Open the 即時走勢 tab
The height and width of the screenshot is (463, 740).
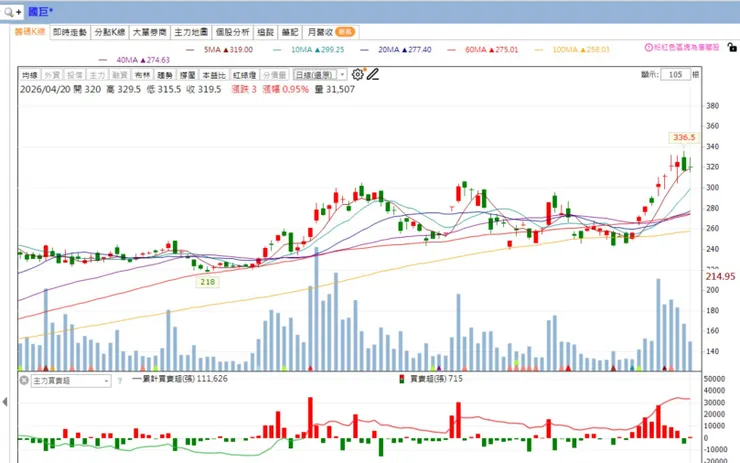point(70,32)
